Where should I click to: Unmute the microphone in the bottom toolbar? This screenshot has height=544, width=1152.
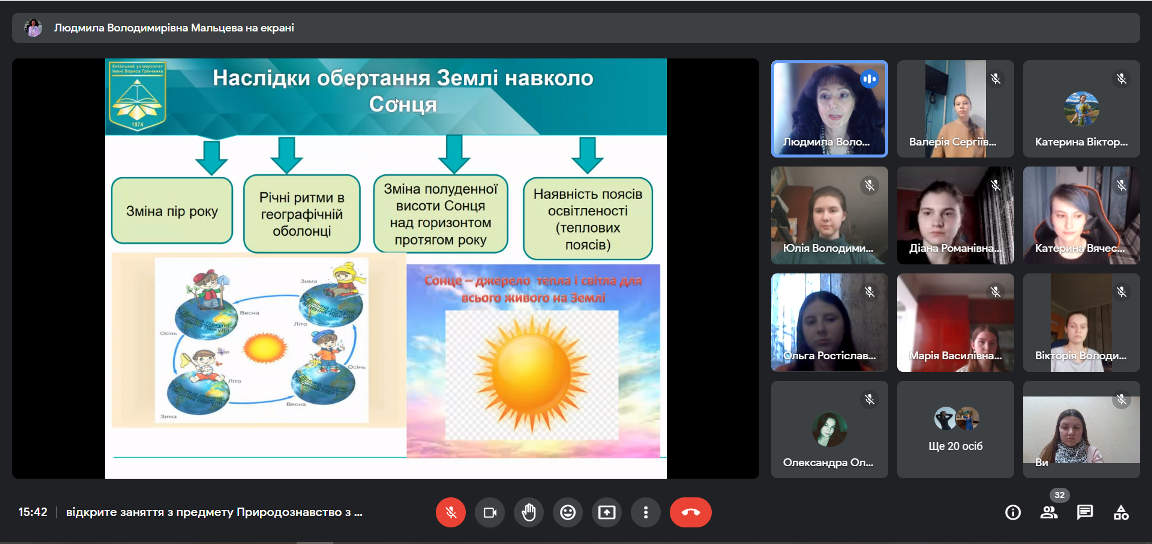(x=450, y=512)
